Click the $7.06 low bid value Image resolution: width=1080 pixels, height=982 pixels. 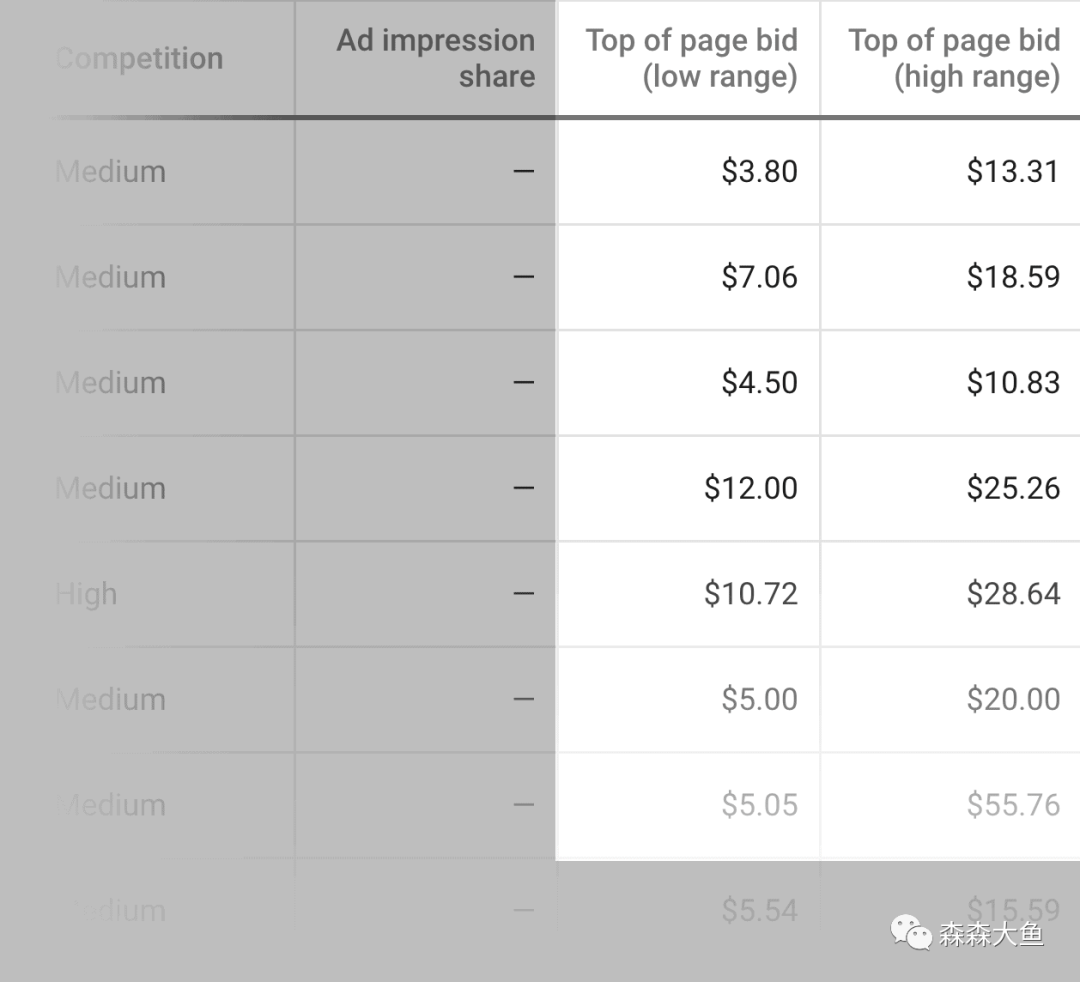(x=759, y=277)
